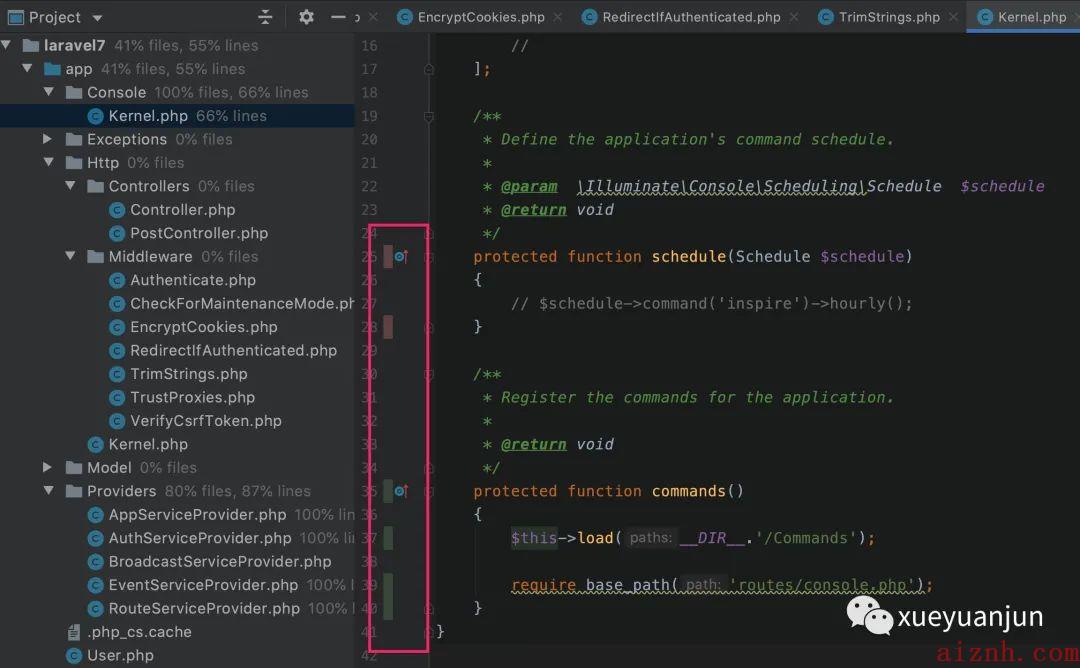1080x668 pixels.
Task: Click the collapse all / scroll-from-source icon
Action: (265, 17)
